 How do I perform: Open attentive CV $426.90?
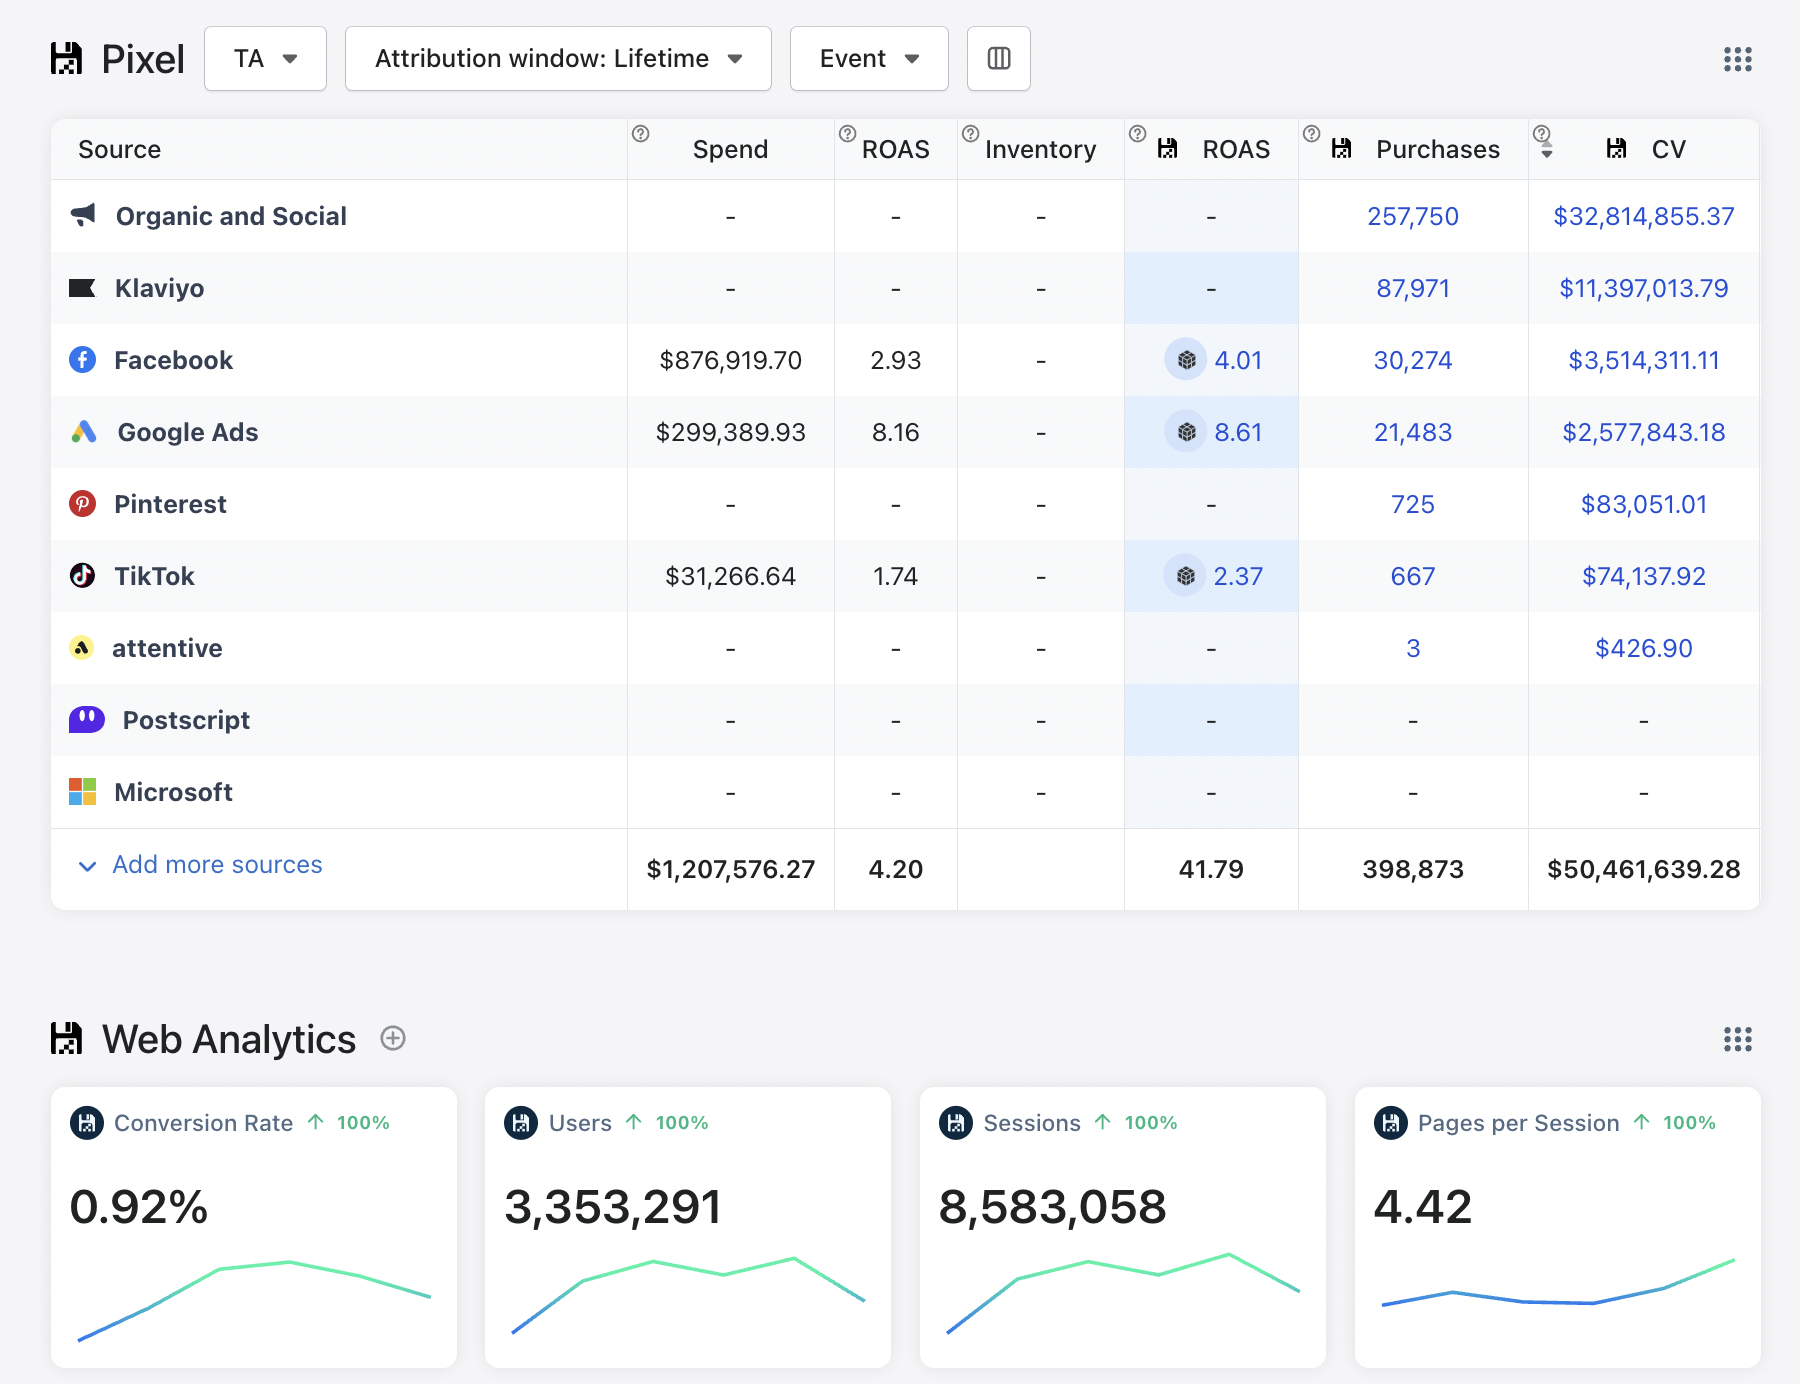[x=1644, y=648]
